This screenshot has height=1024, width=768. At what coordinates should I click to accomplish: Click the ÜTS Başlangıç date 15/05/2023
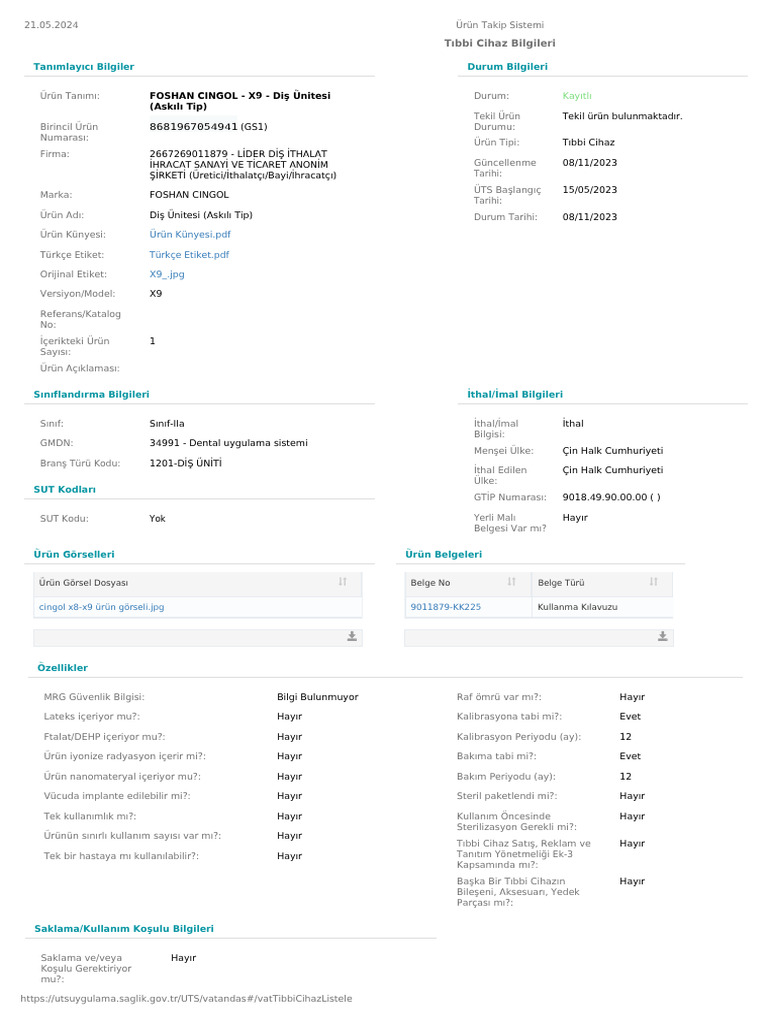click(590, 190)
